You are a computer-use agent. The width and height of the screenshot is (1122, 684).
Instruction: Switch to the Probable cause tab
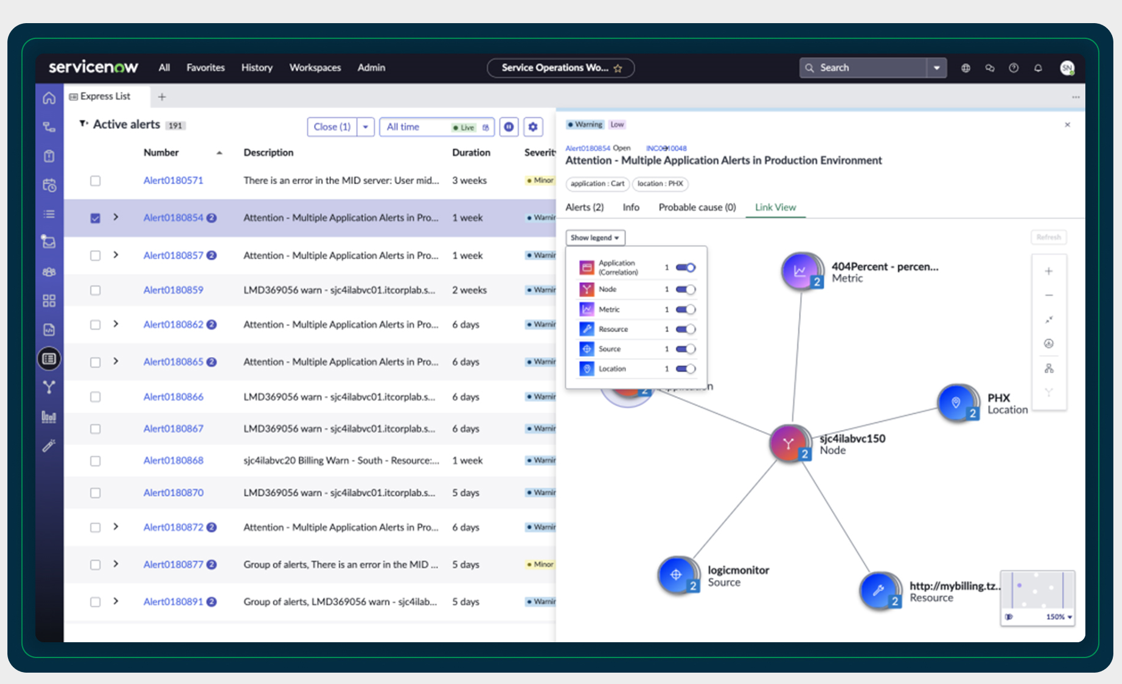696,207
